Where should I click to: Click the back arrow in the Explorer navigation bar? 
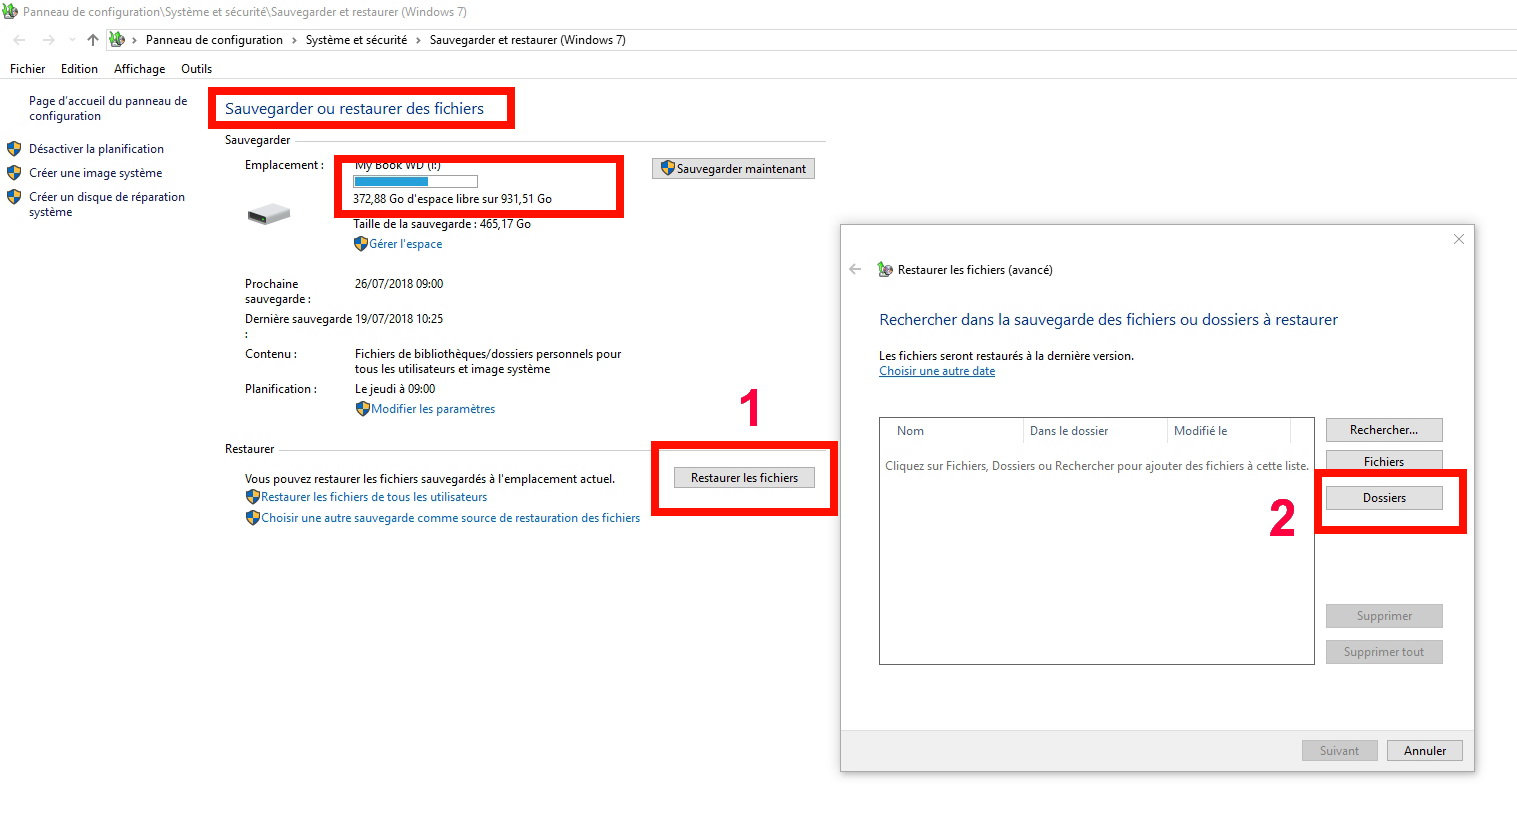(19, 40)
